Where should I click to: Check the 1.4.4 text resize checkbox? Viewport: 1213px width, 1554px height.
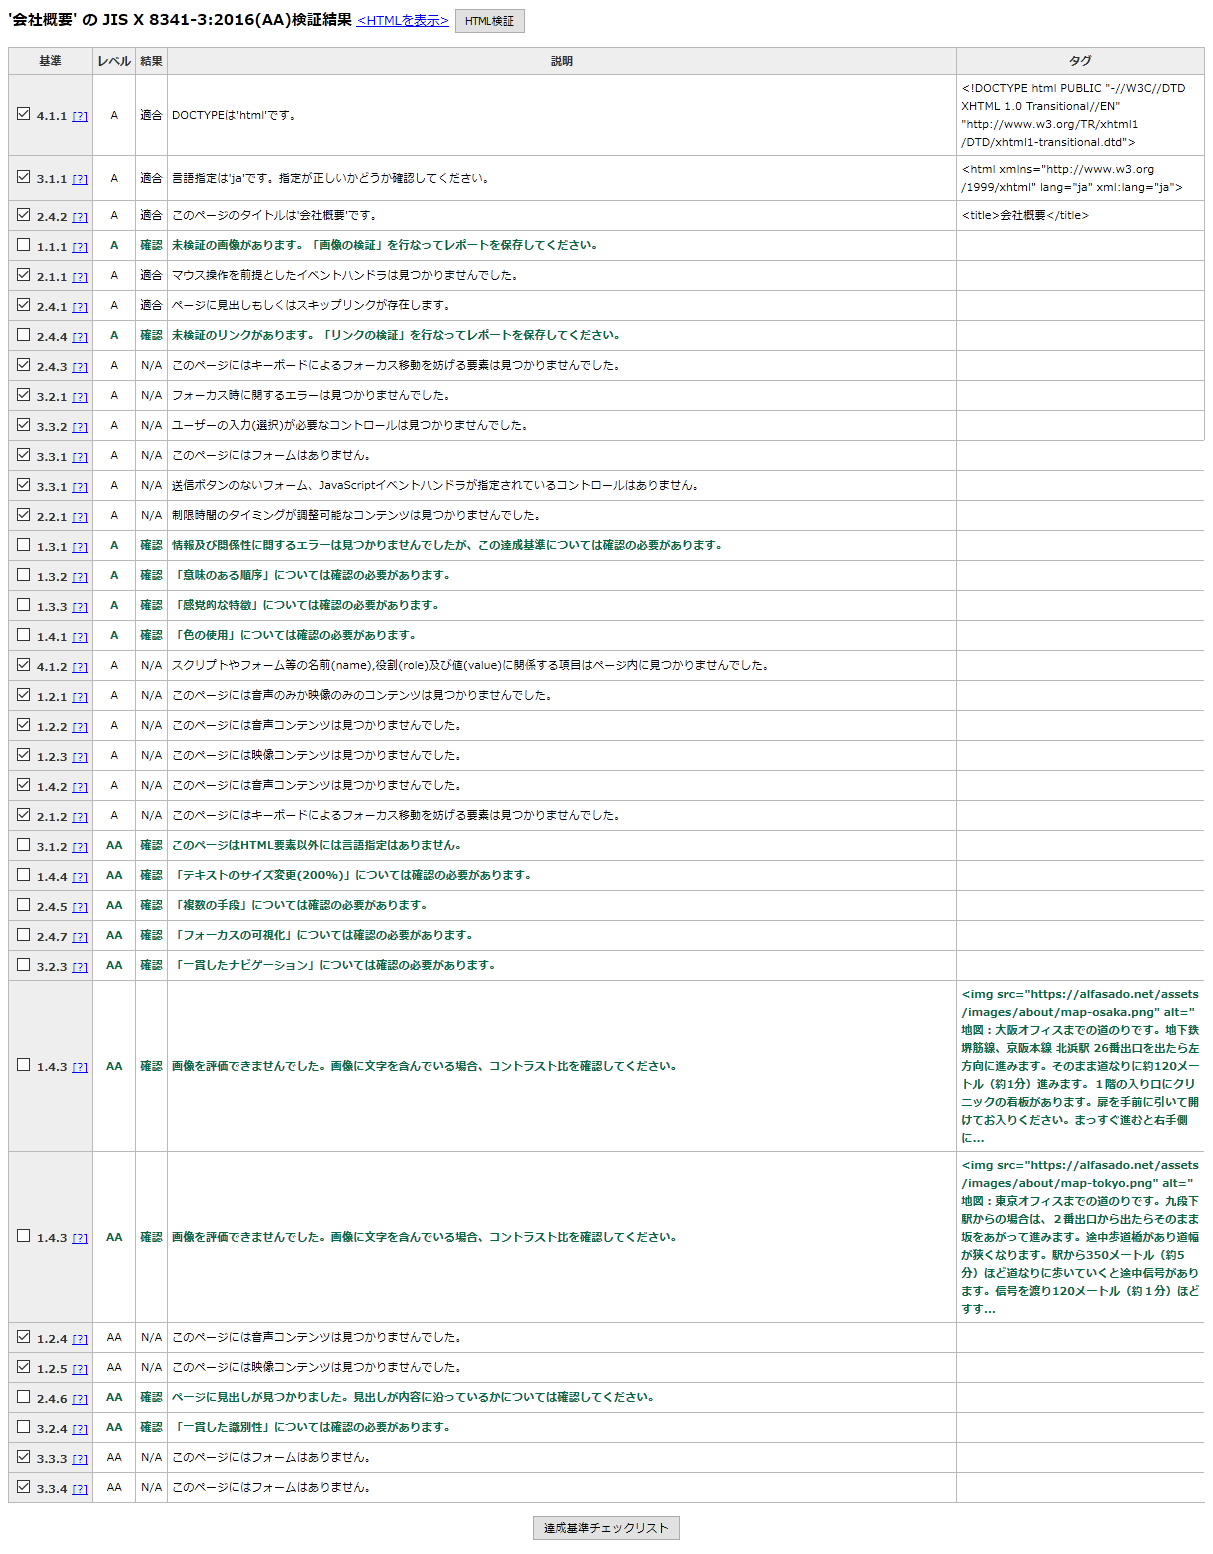[x=22, y=876]
